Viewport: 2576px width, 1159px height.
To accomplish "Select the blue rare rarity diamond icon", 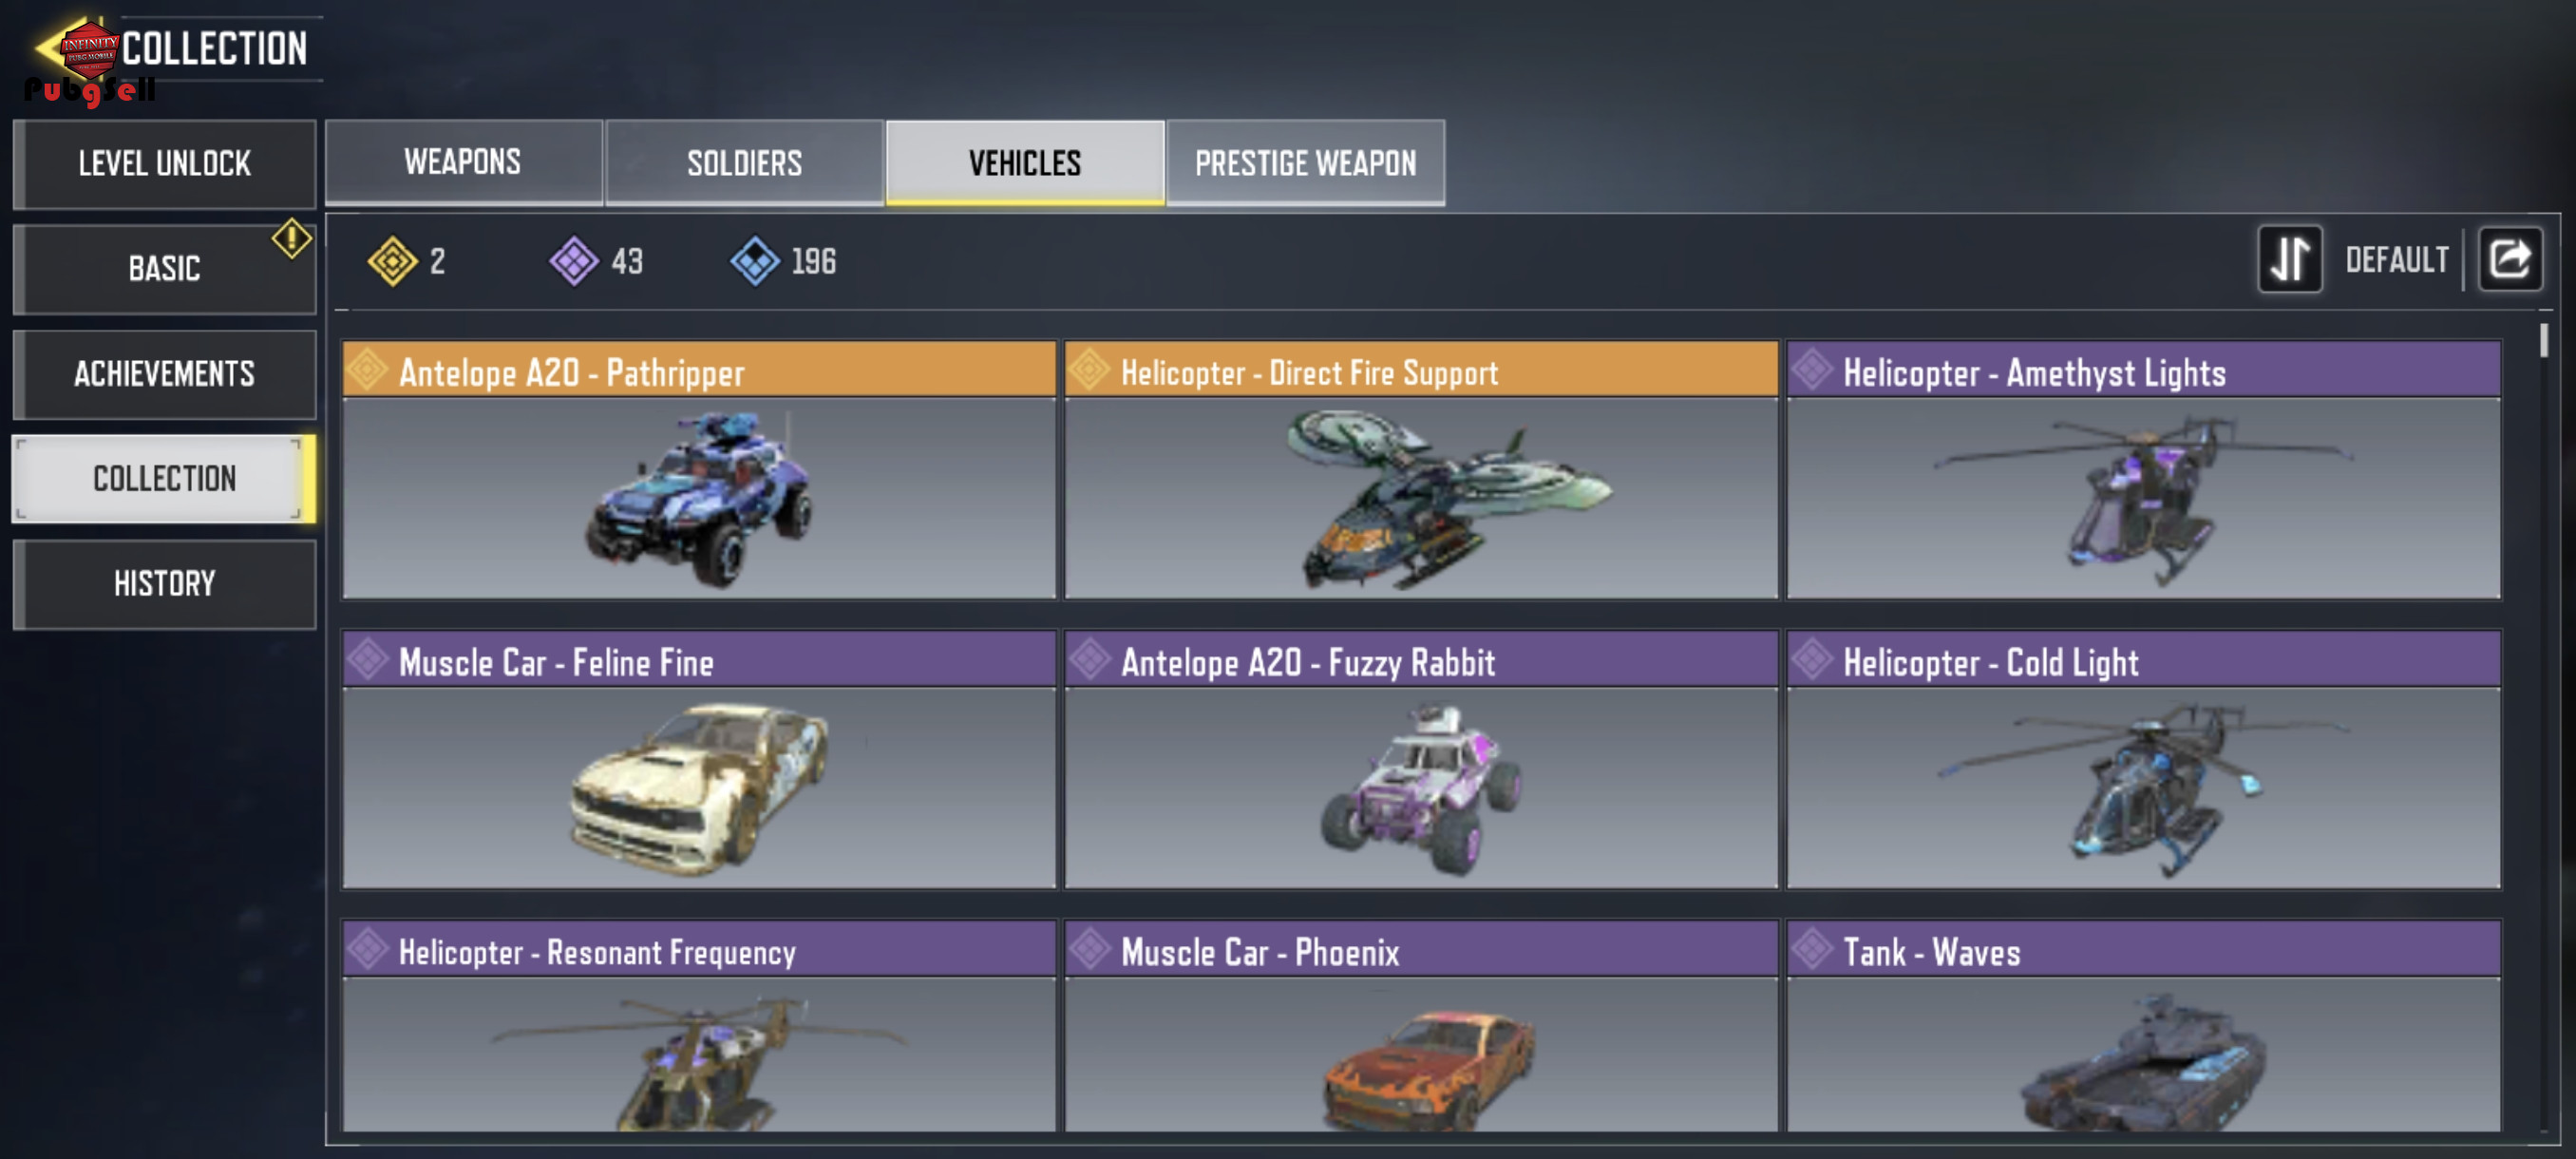I will pos(755,261).
